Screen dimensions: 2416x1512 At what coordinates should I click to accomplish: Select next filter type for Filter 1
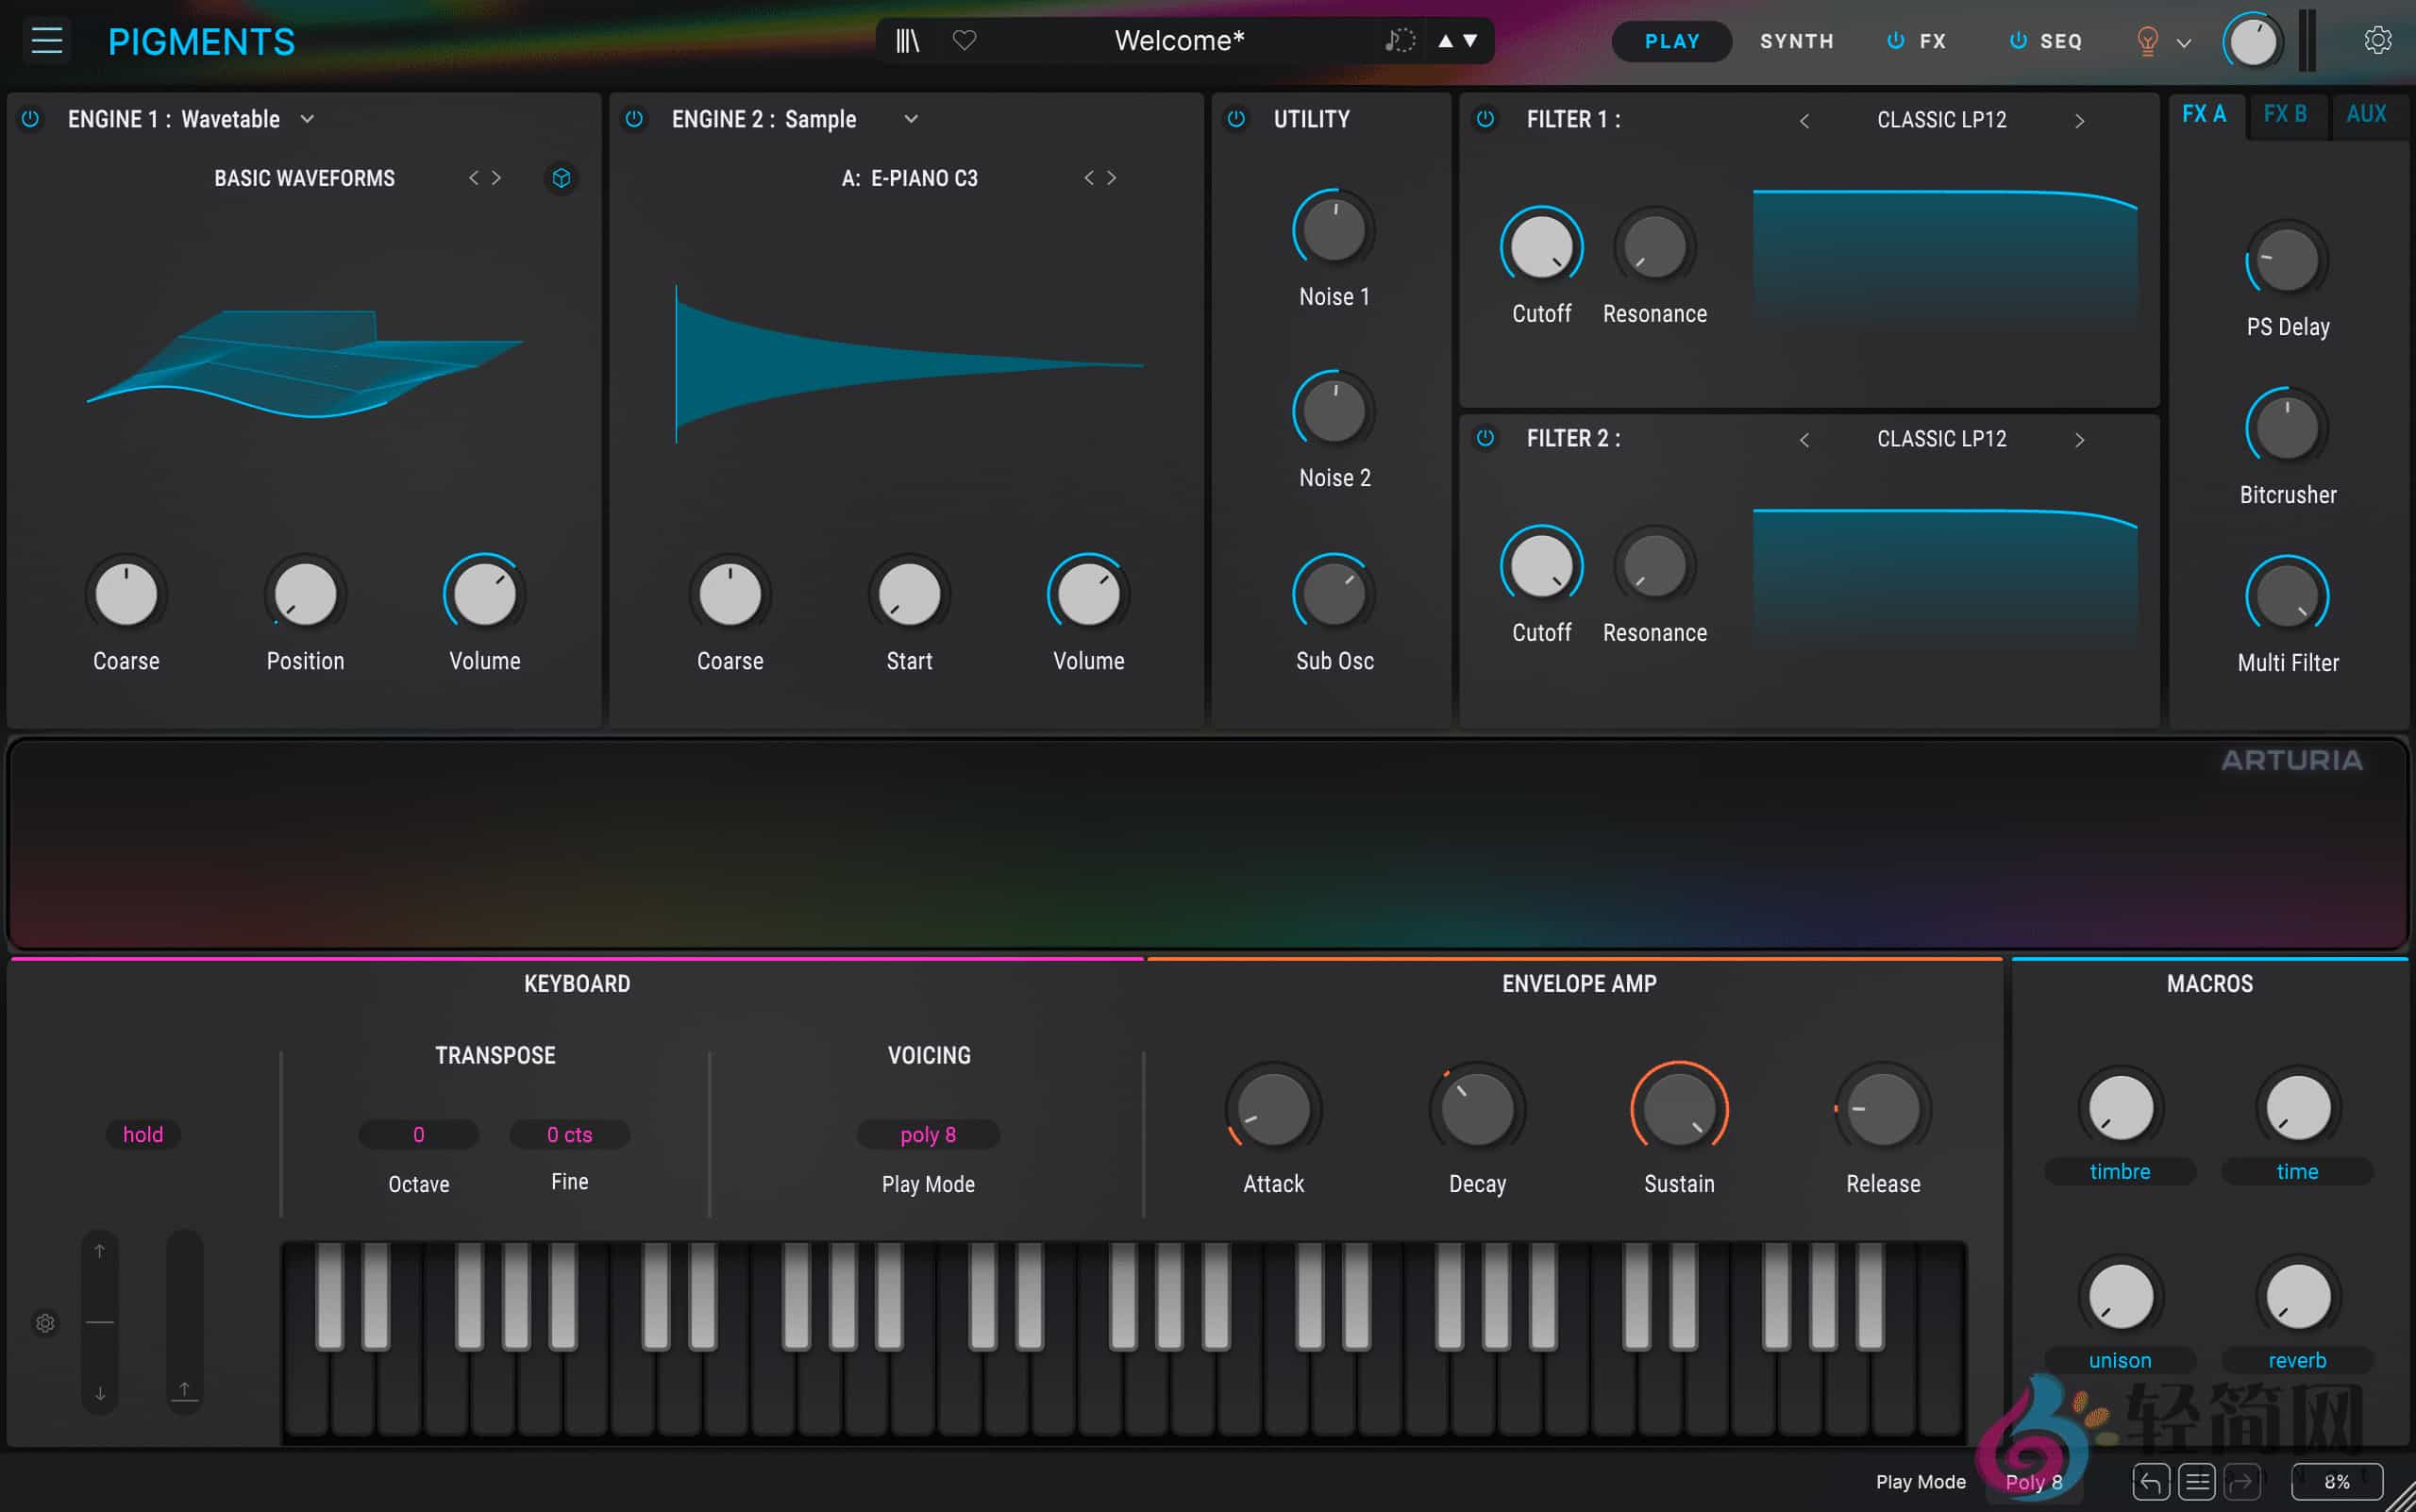pyautogui.click(x=2079, y=120)
